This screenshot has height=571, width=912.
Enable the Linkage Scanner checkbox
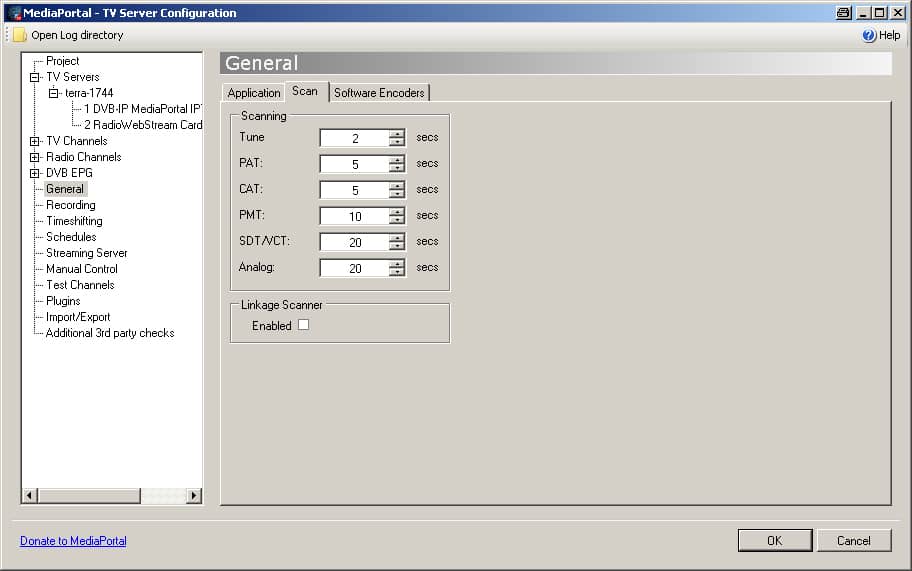coord(304,325)
